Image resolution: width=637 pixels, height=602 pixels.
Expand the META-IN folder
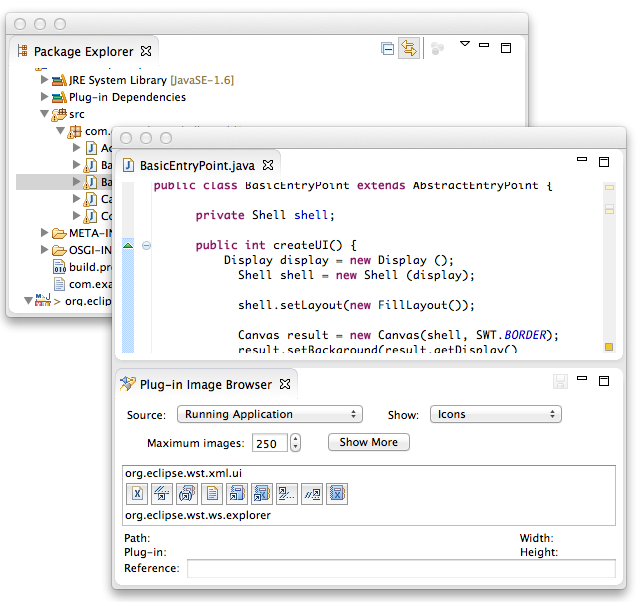(44, 232)
